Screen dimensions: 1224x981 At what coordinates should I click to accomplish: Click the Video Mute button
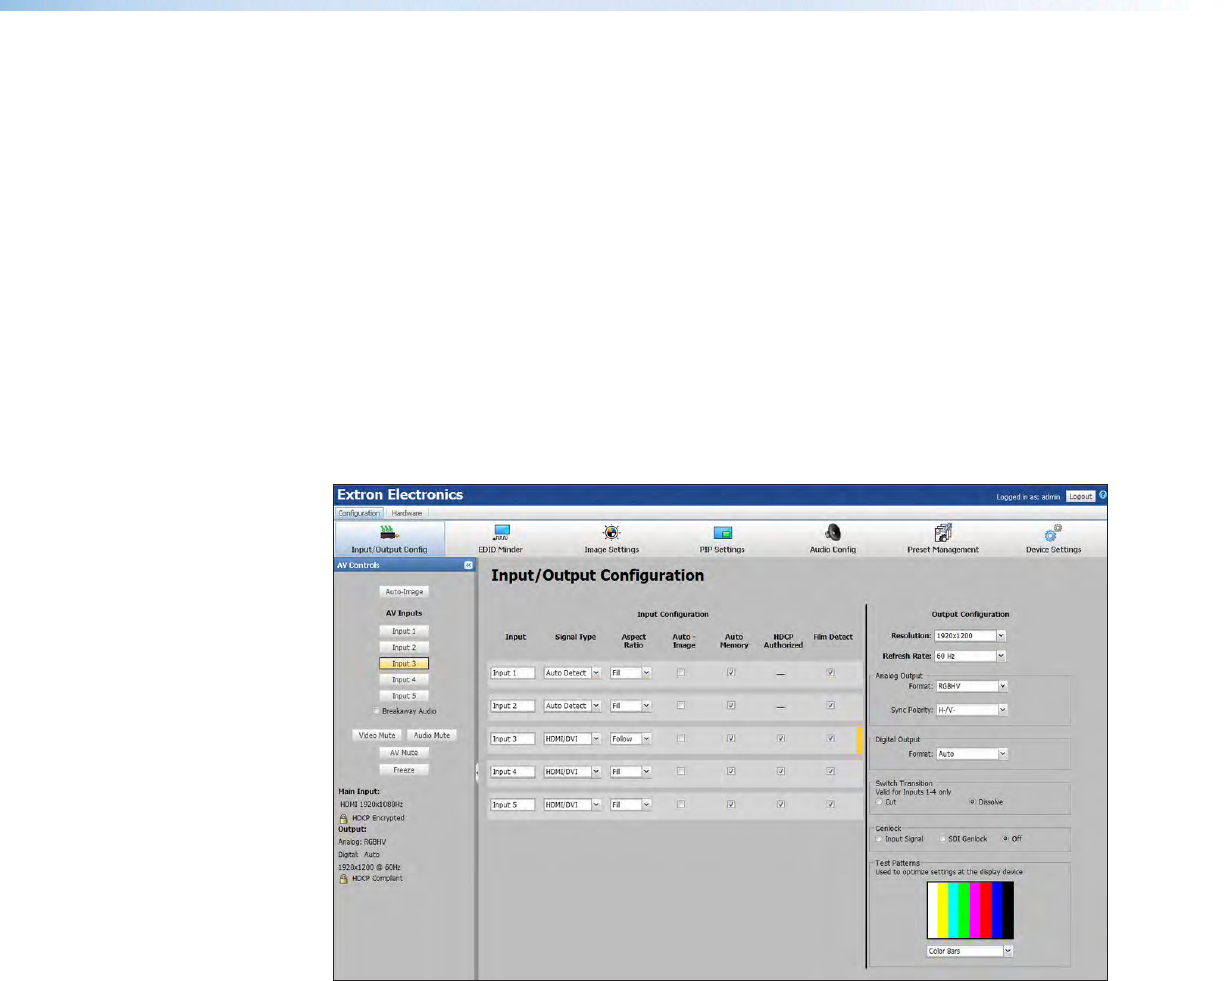(377, 735)
